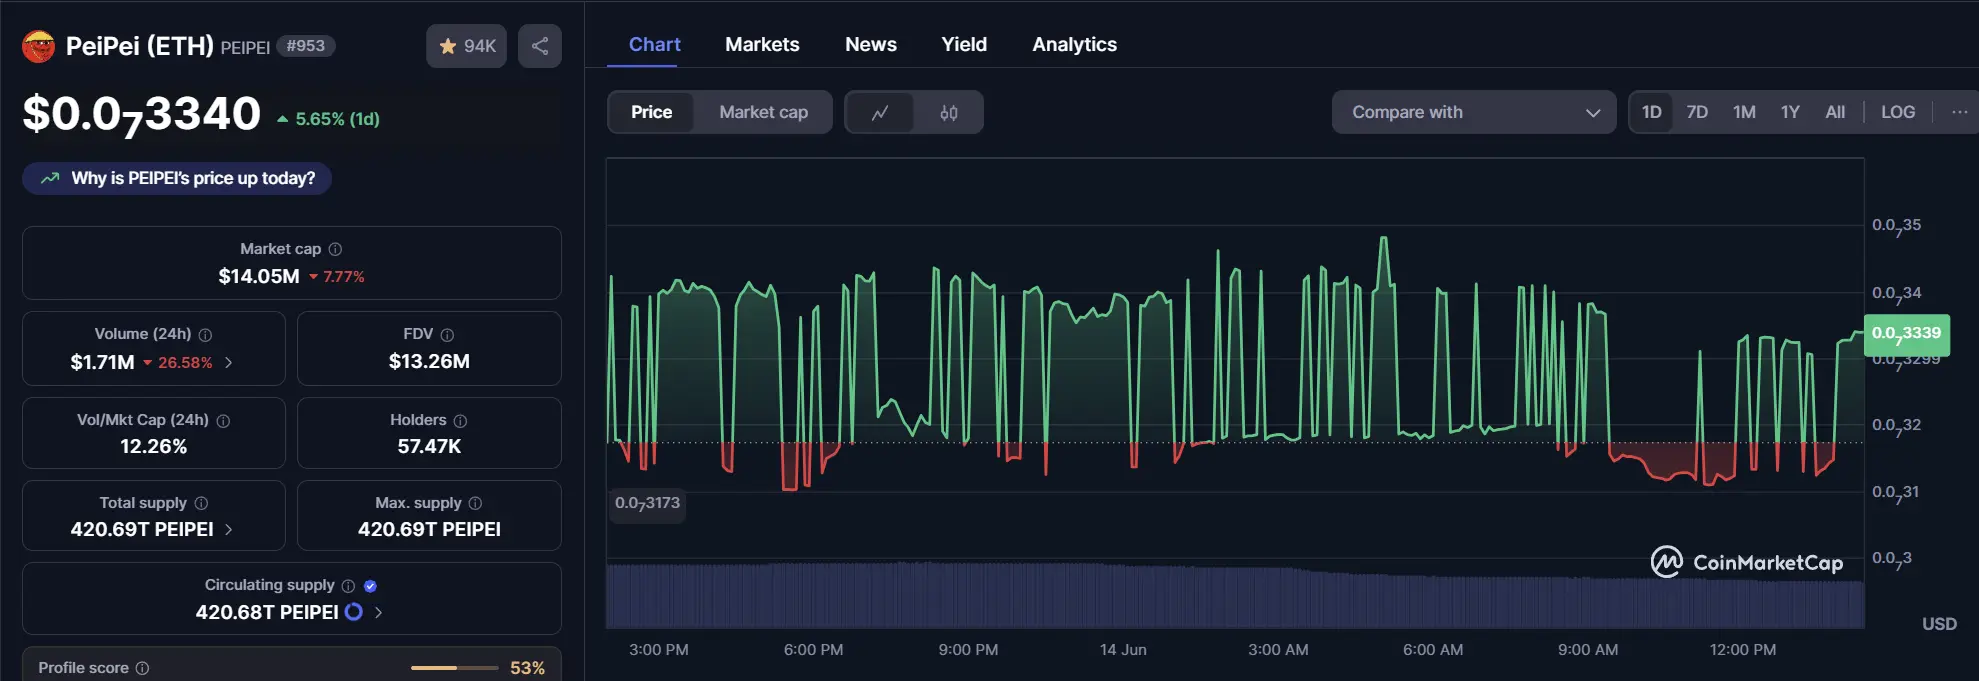Click the verified checkmark beside Circulating supply

pos(370,586)
